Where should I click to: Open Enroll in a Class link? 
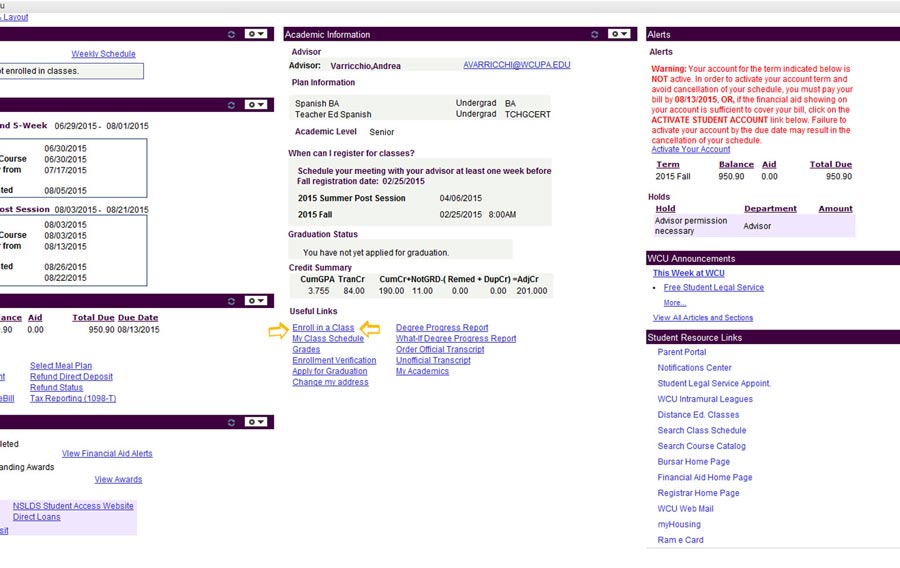[323, 328]
